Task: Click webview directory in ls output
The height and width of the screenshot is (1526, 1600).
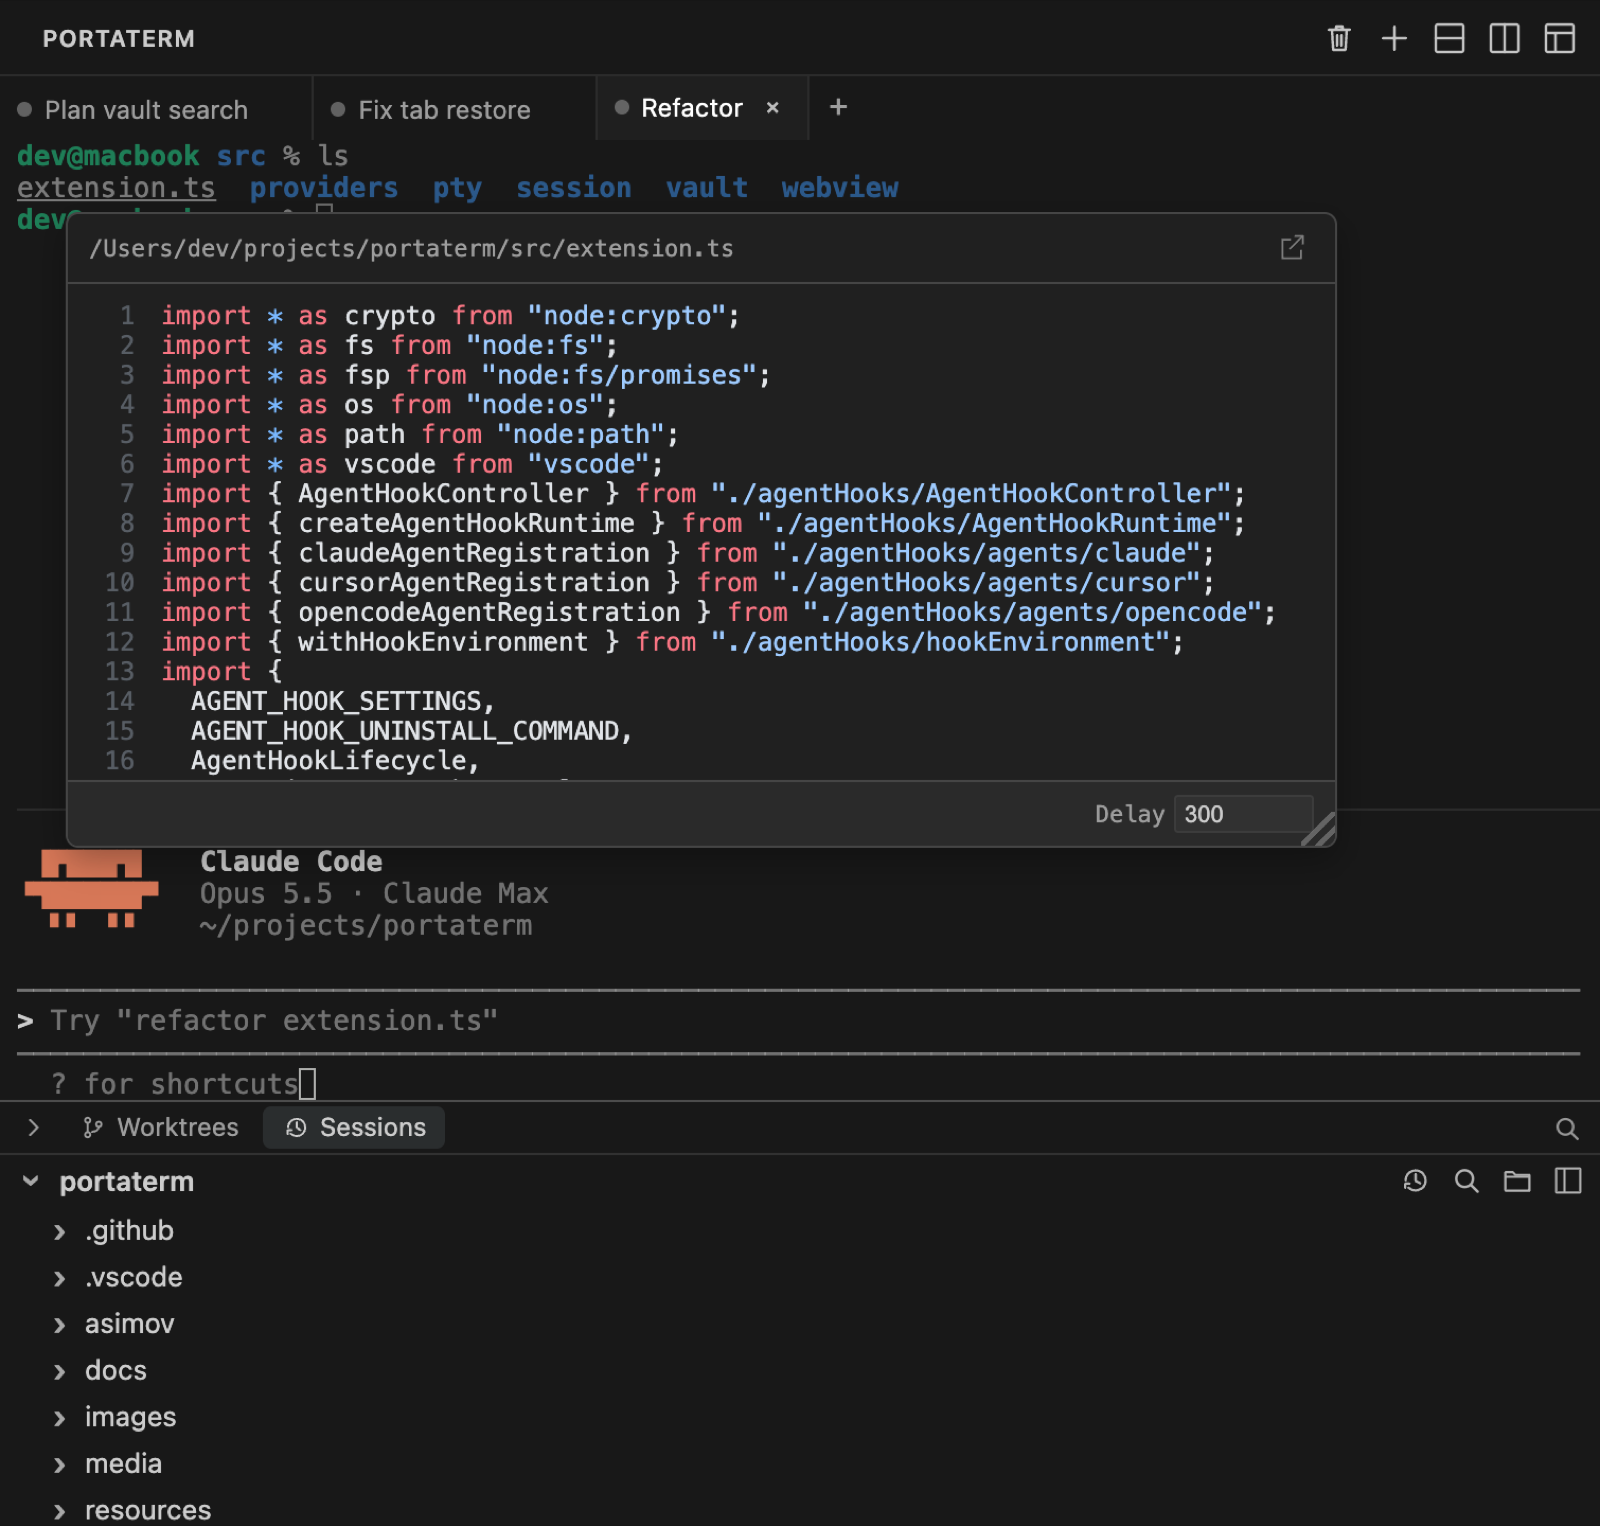Action: coord(840,188)
